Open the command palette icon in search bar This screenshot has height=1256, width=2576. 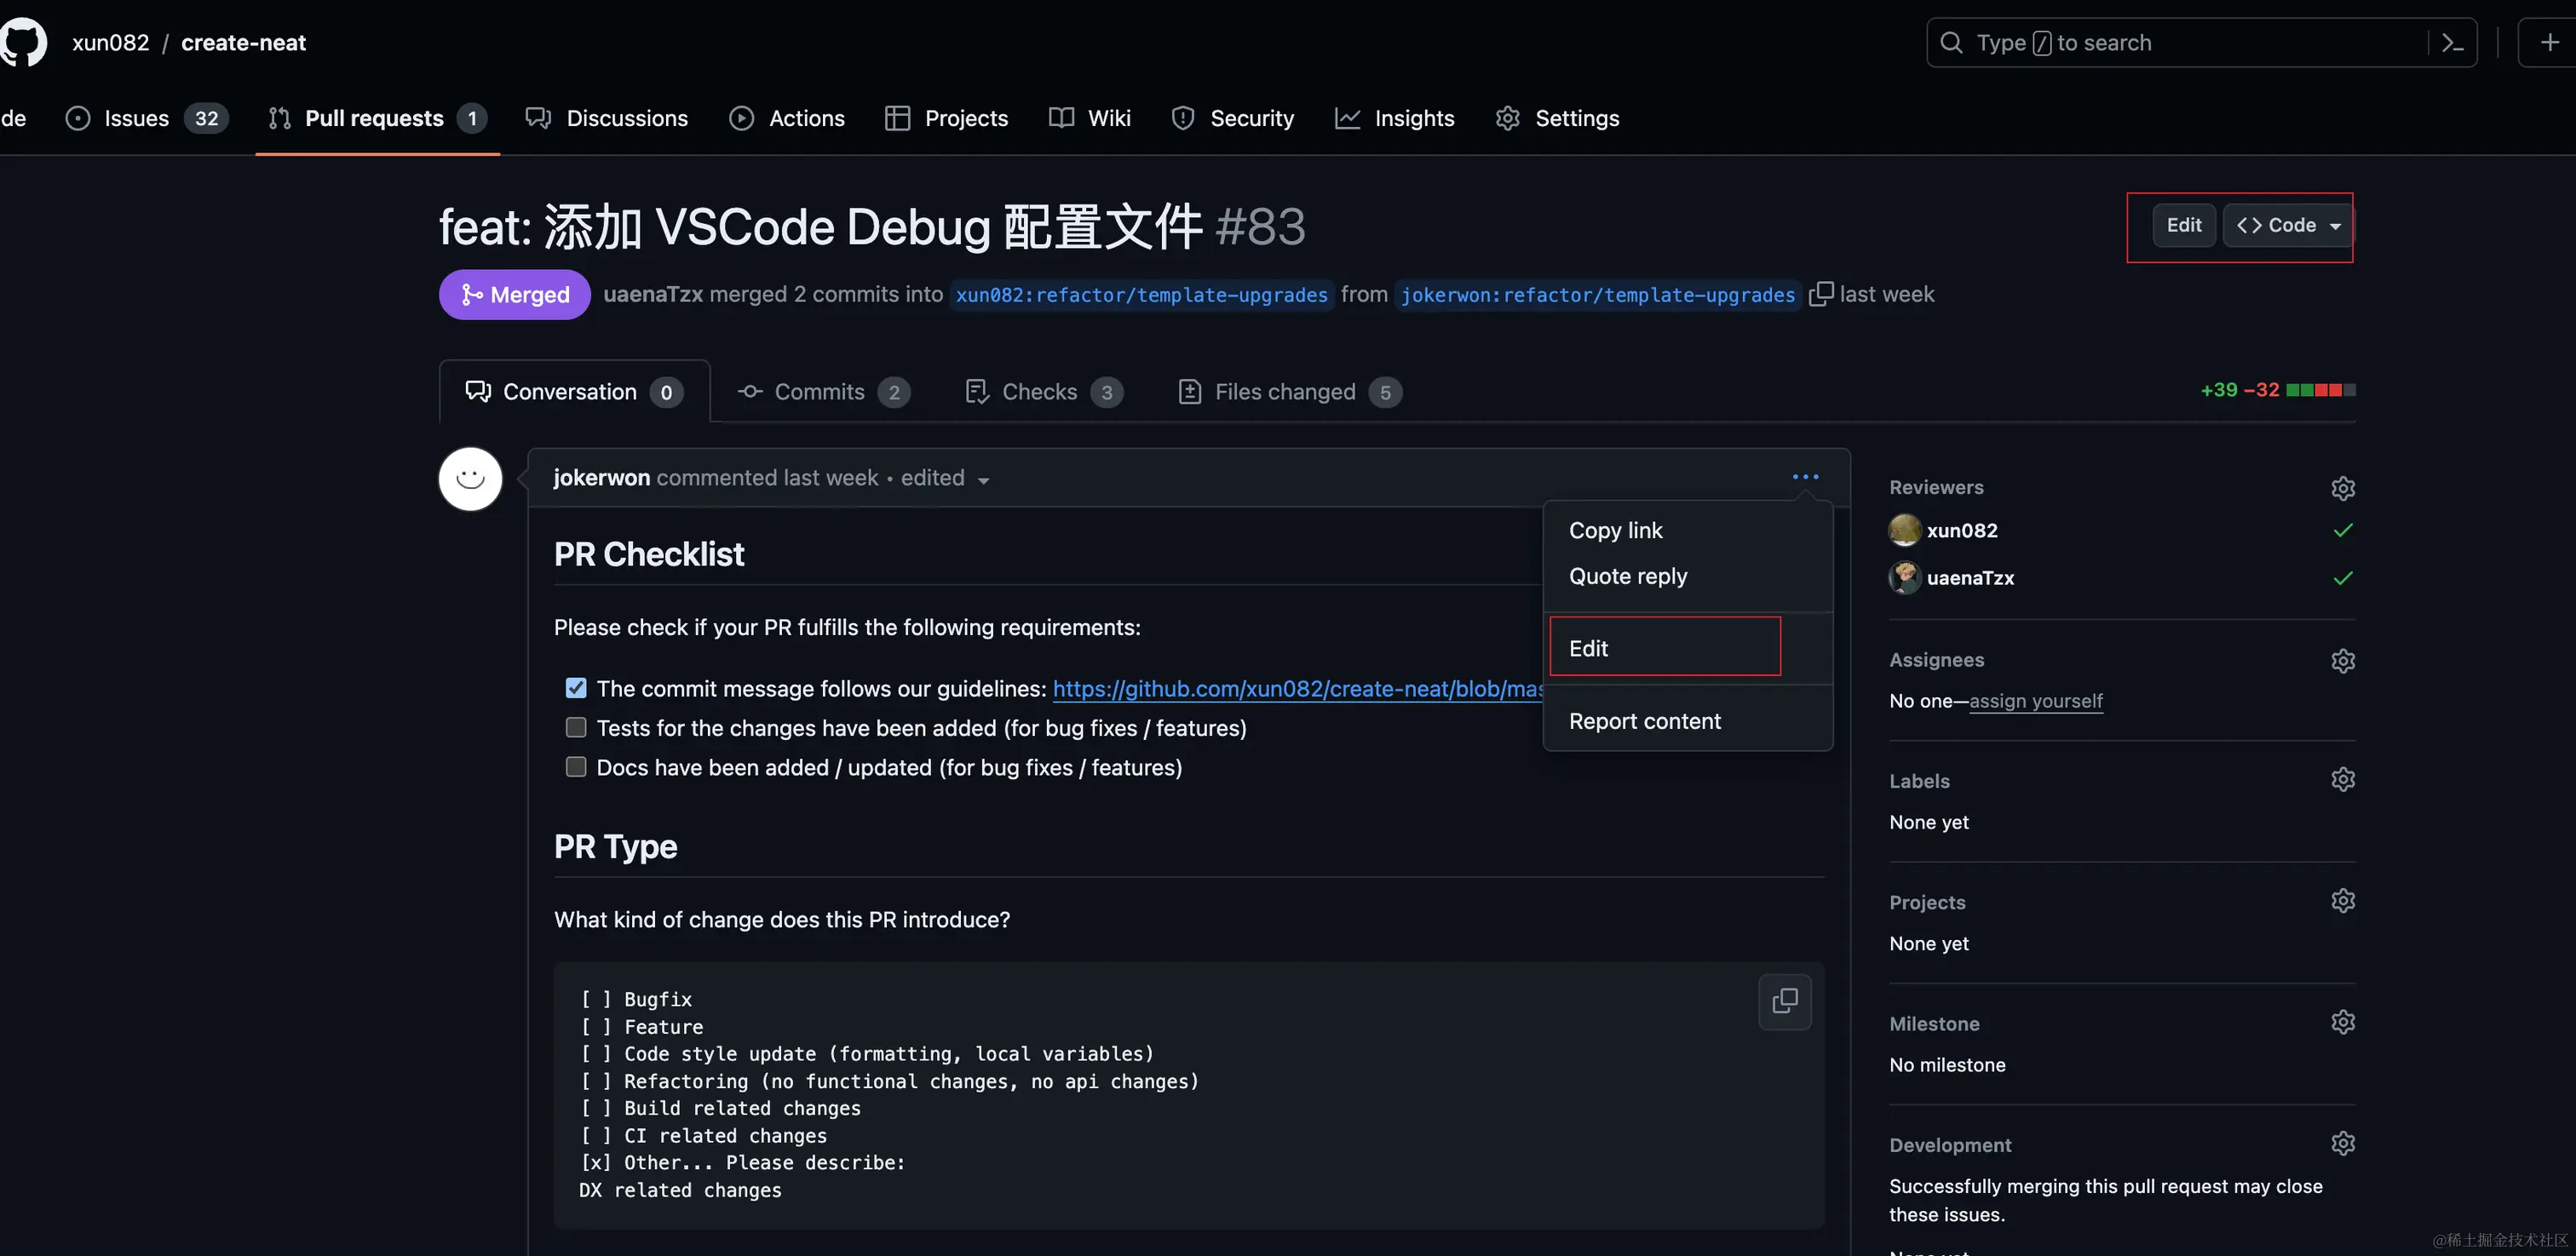pyautogui.click(x=2452, y=43)
